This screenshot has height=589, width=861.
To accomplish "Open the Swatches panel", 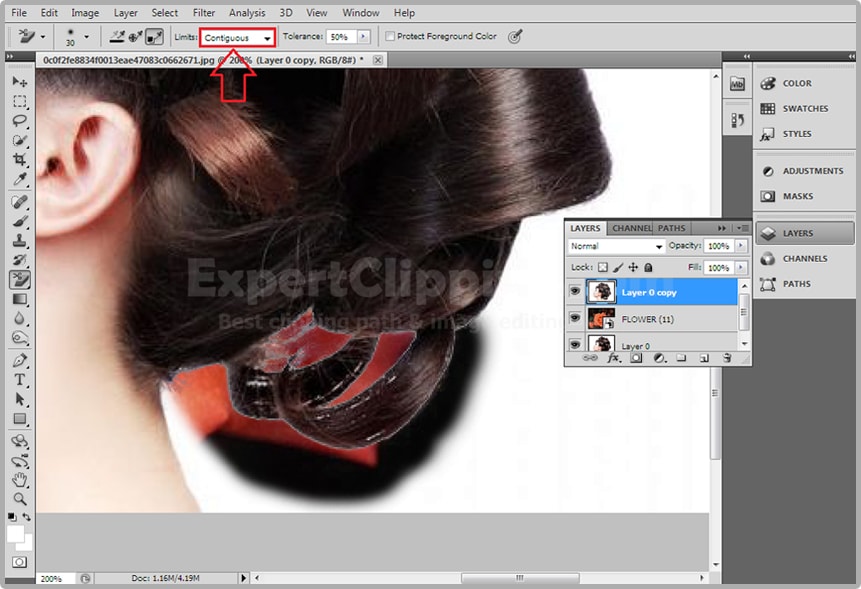I will [x=804, y=108].
